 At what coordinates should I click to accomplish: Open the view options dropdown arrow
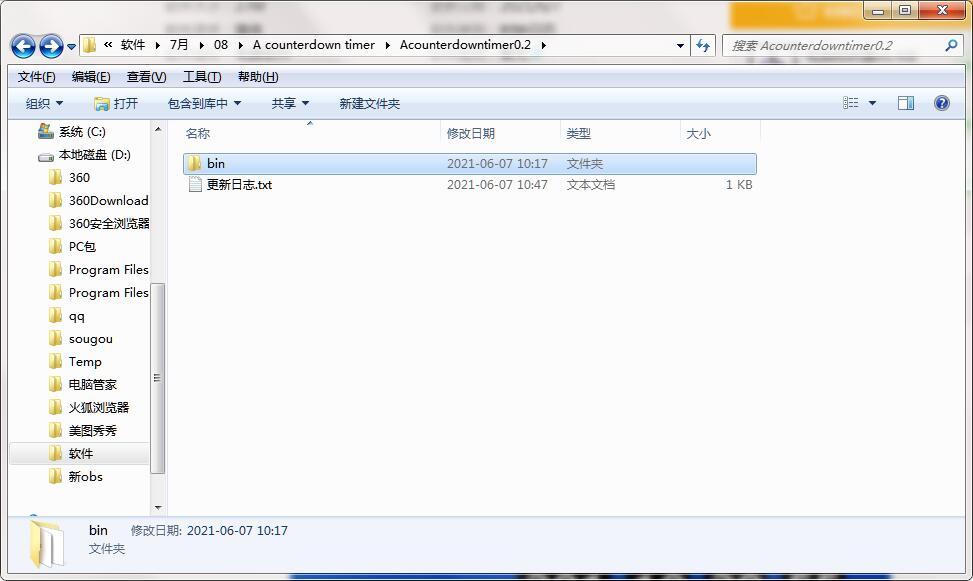872,103
